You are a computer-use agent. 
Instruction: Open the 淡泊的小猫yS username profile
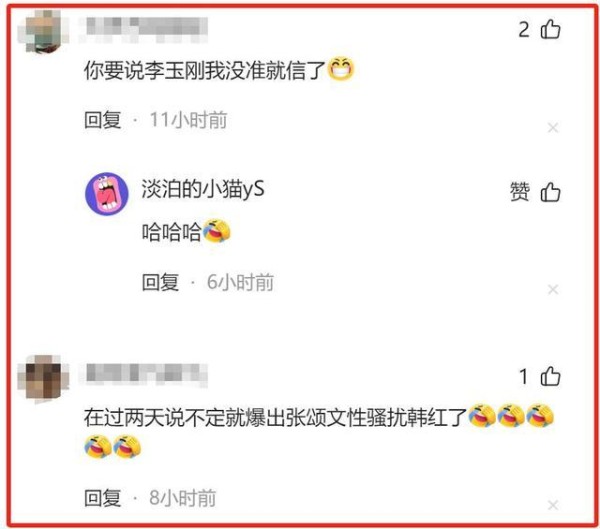(x=203, y=189)
